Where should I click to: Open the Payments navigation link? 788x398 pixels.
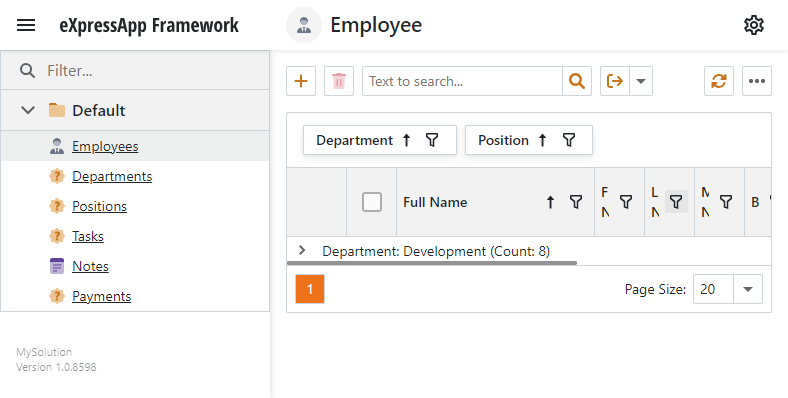[102, 296]
